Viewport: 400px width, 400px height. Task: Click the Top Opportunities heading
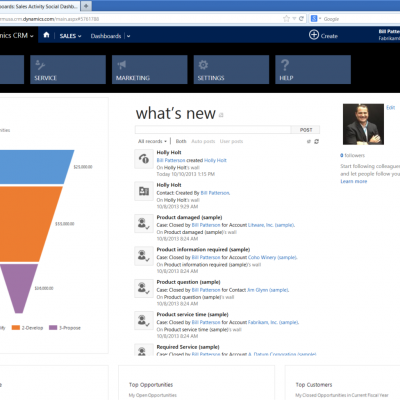(x=151, y=385)
